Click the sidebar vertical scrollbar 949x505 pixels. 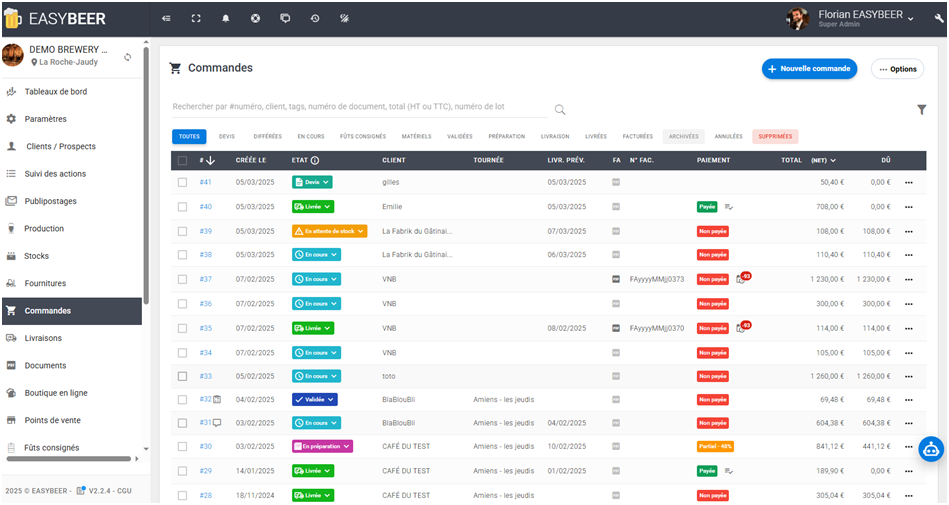[146, 176]
